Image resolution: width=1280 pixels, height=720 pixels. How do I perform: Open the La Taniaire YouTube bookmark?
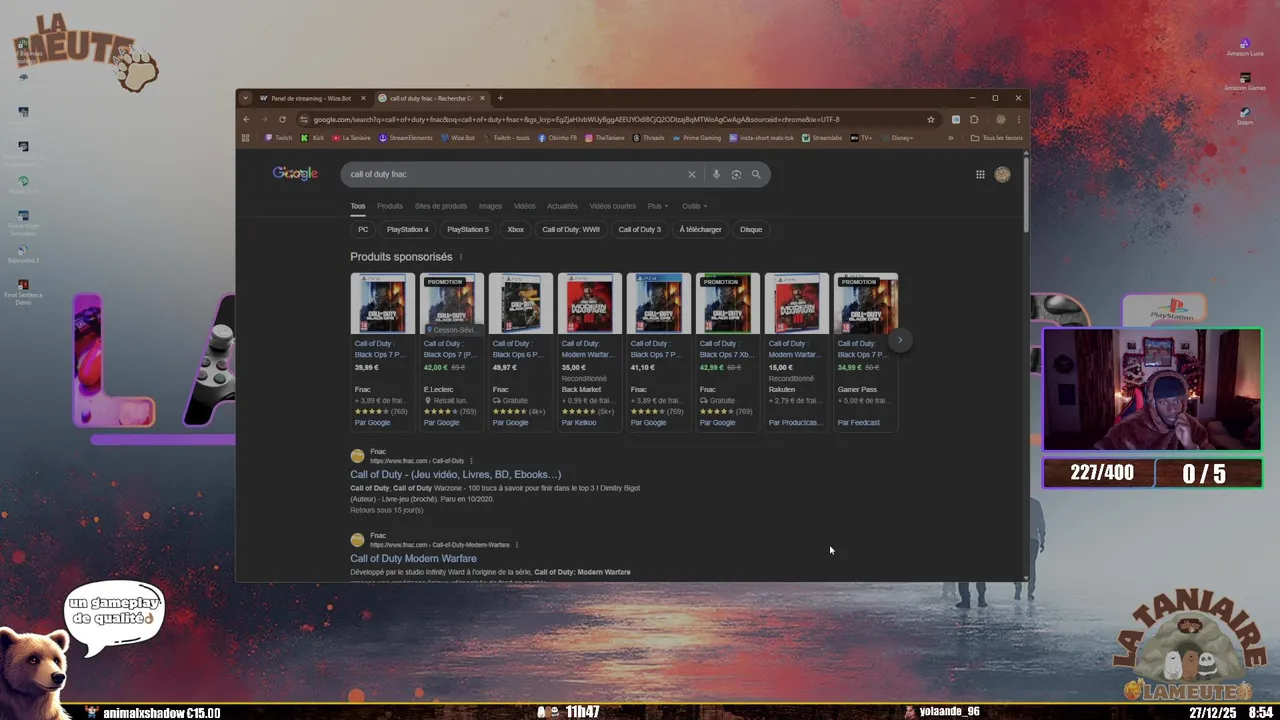click(351, 138)
